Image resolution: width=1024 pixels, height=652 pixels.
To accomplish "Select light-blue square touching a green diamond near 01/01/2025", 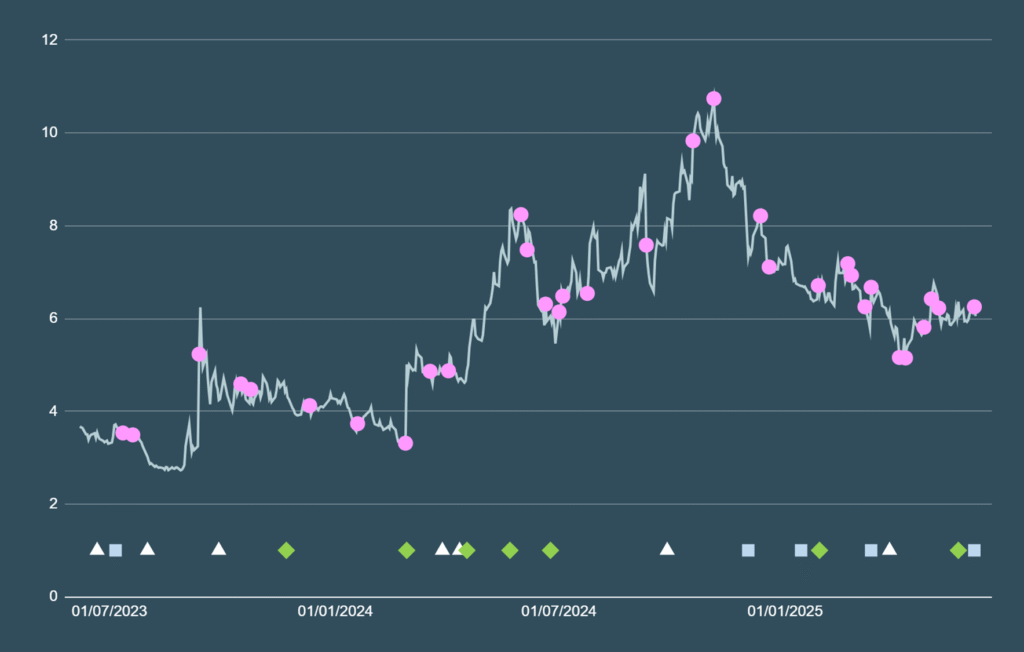I will [x=801, y=551].
